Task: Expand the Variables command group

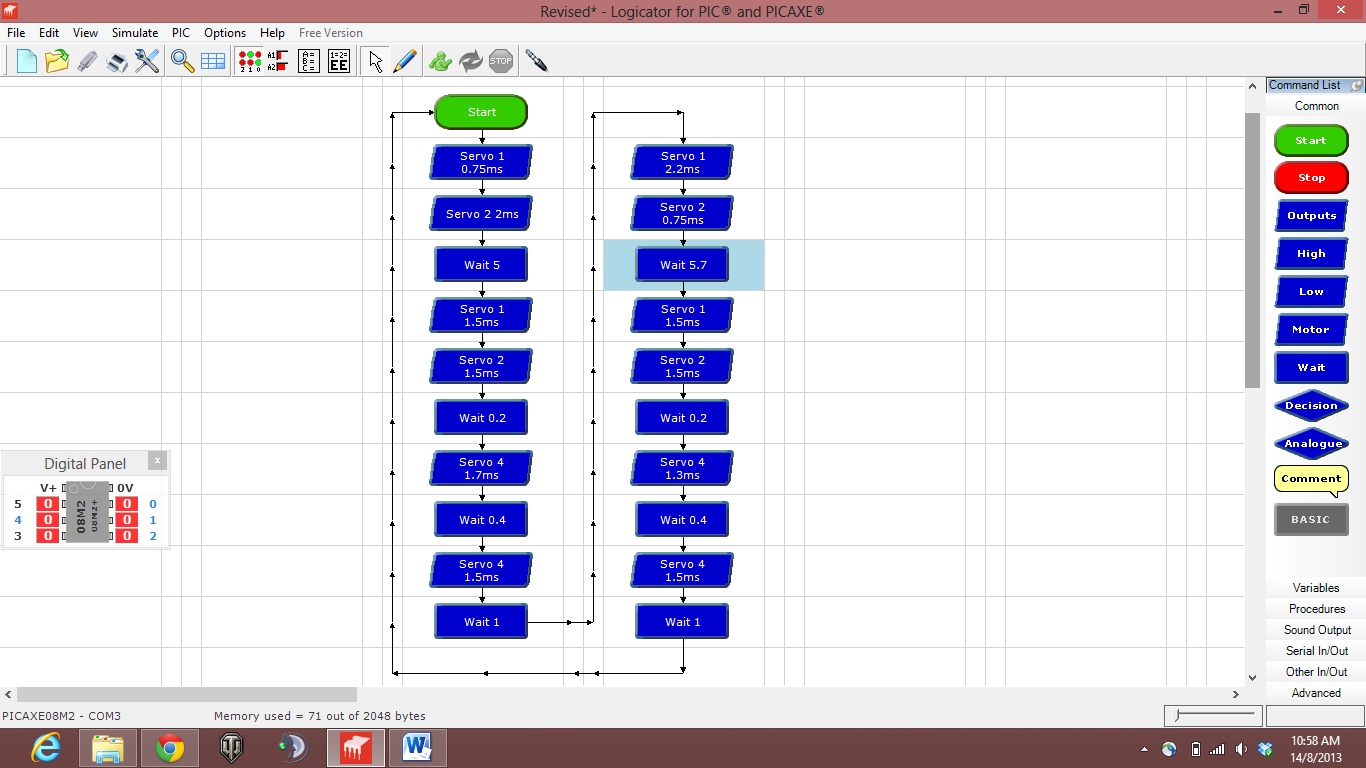Action: [x=1315, y=588]
